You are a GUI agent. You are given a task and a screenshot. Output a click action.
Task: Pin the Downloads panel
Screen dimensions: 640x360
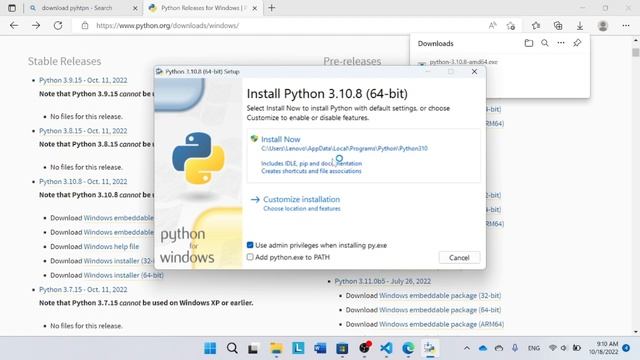[577, 43]
